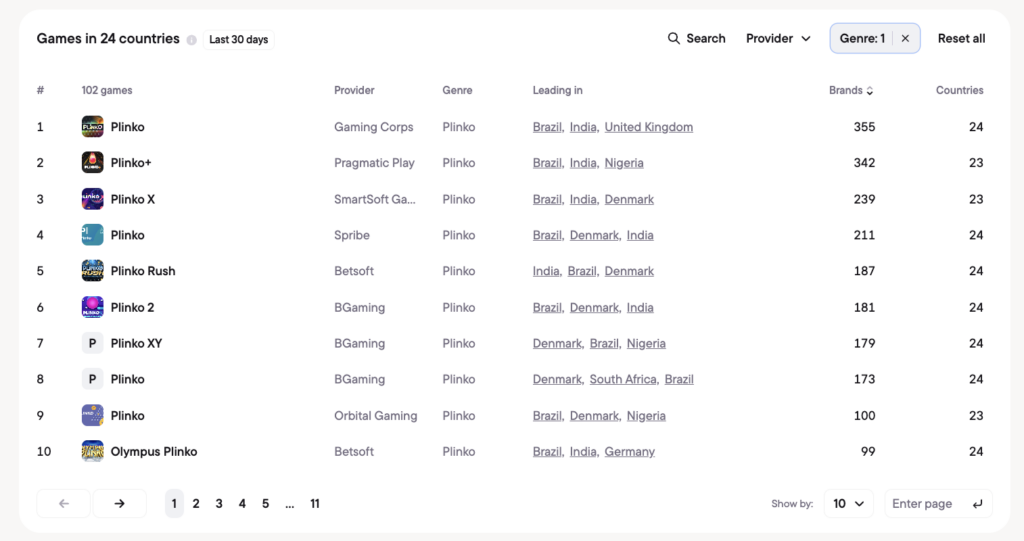Open the Provider dropdown
Image resolution: width=1024 pixels, height=541 pixels.
(778, 39)
